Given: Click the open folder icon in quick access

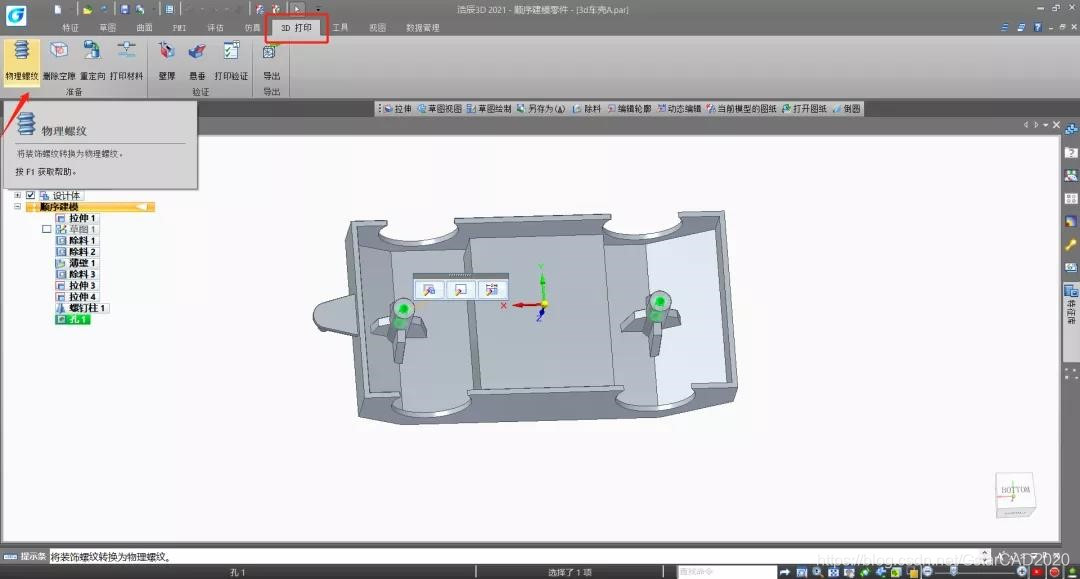Looking at the screenshot, I should tap(87, 10).
